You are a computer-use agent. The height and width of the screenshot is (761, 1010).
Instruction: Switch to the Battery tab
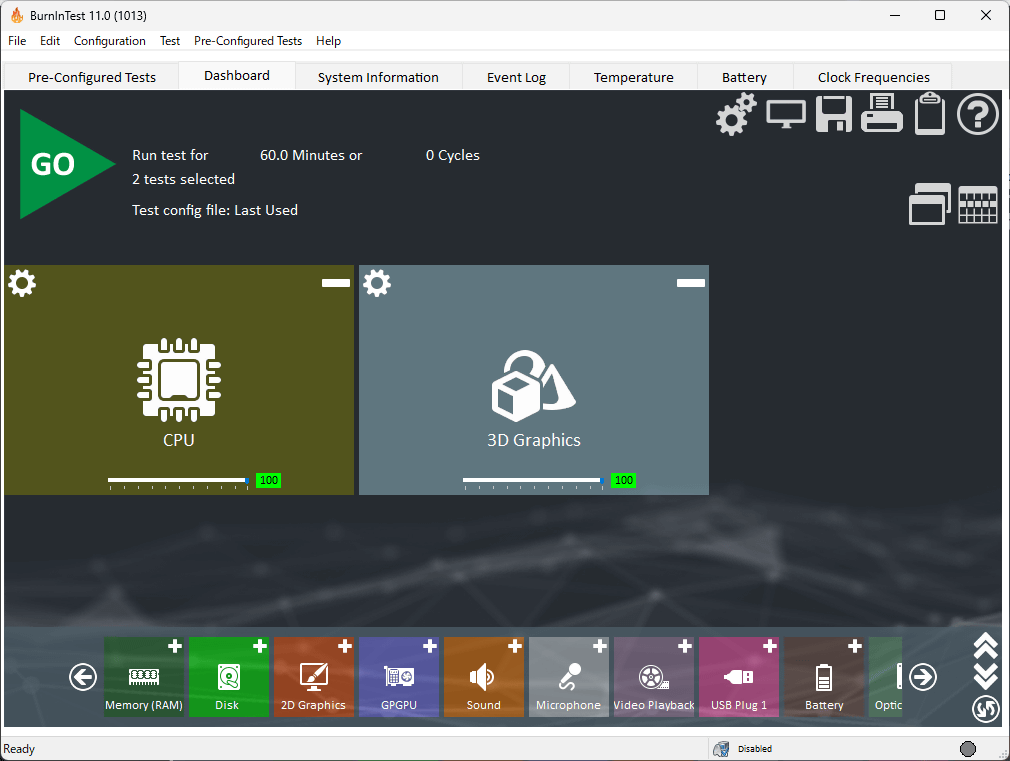tap(744, 77)
